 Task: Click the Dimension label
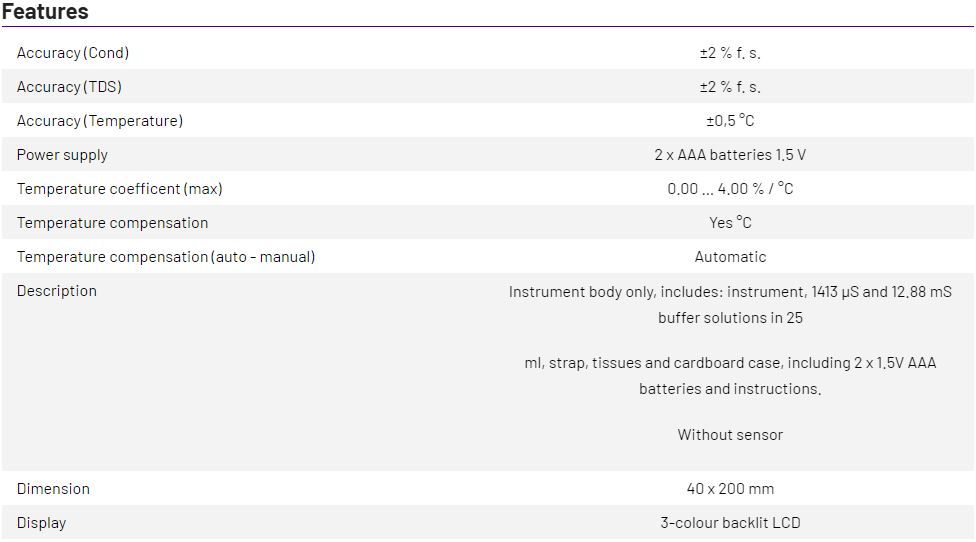coord(53,489)
